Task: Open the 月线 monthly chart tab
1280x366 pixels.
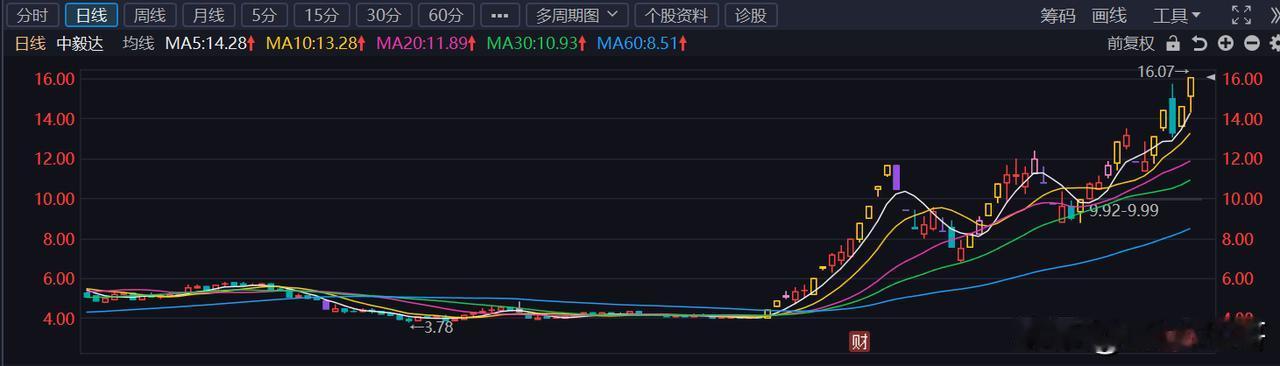Action: pos(209,15)
